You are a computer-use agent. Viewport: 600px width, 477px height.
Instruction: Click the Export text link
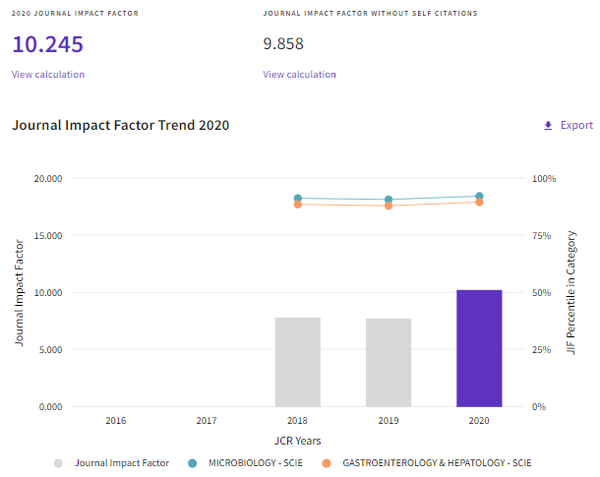pos(576,125)
